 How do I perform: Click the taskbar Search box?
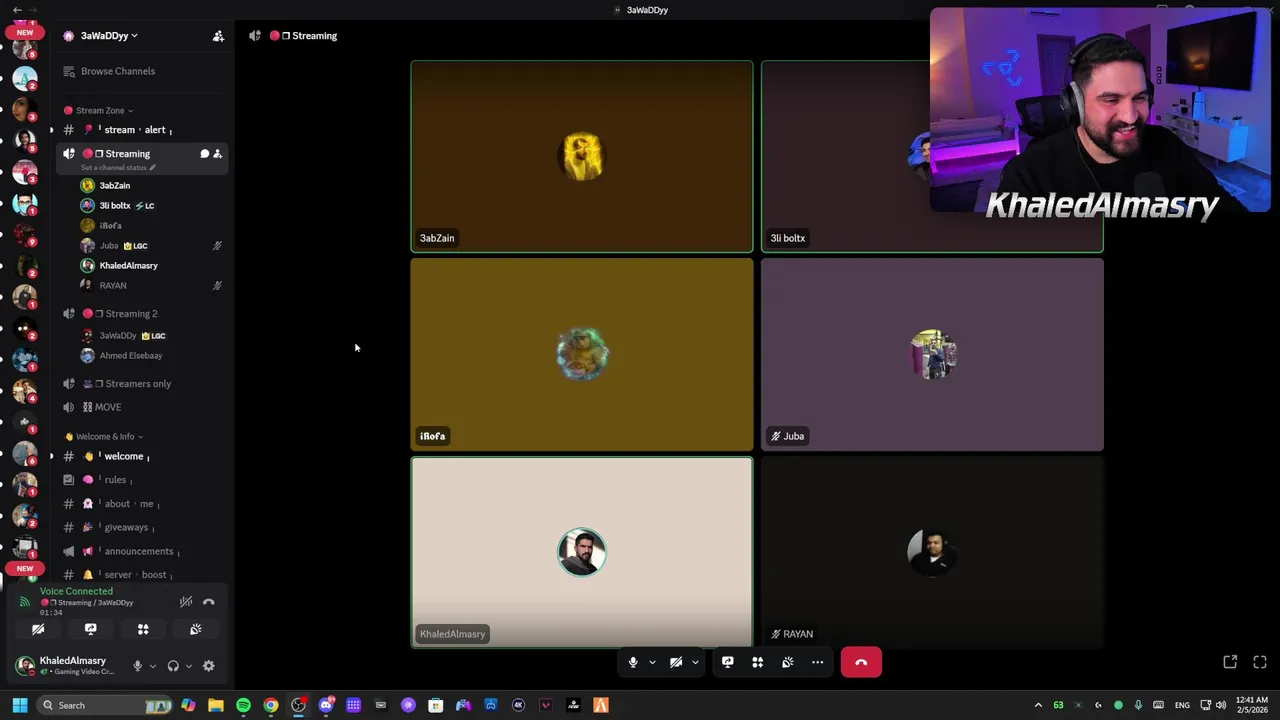(105, 705)
